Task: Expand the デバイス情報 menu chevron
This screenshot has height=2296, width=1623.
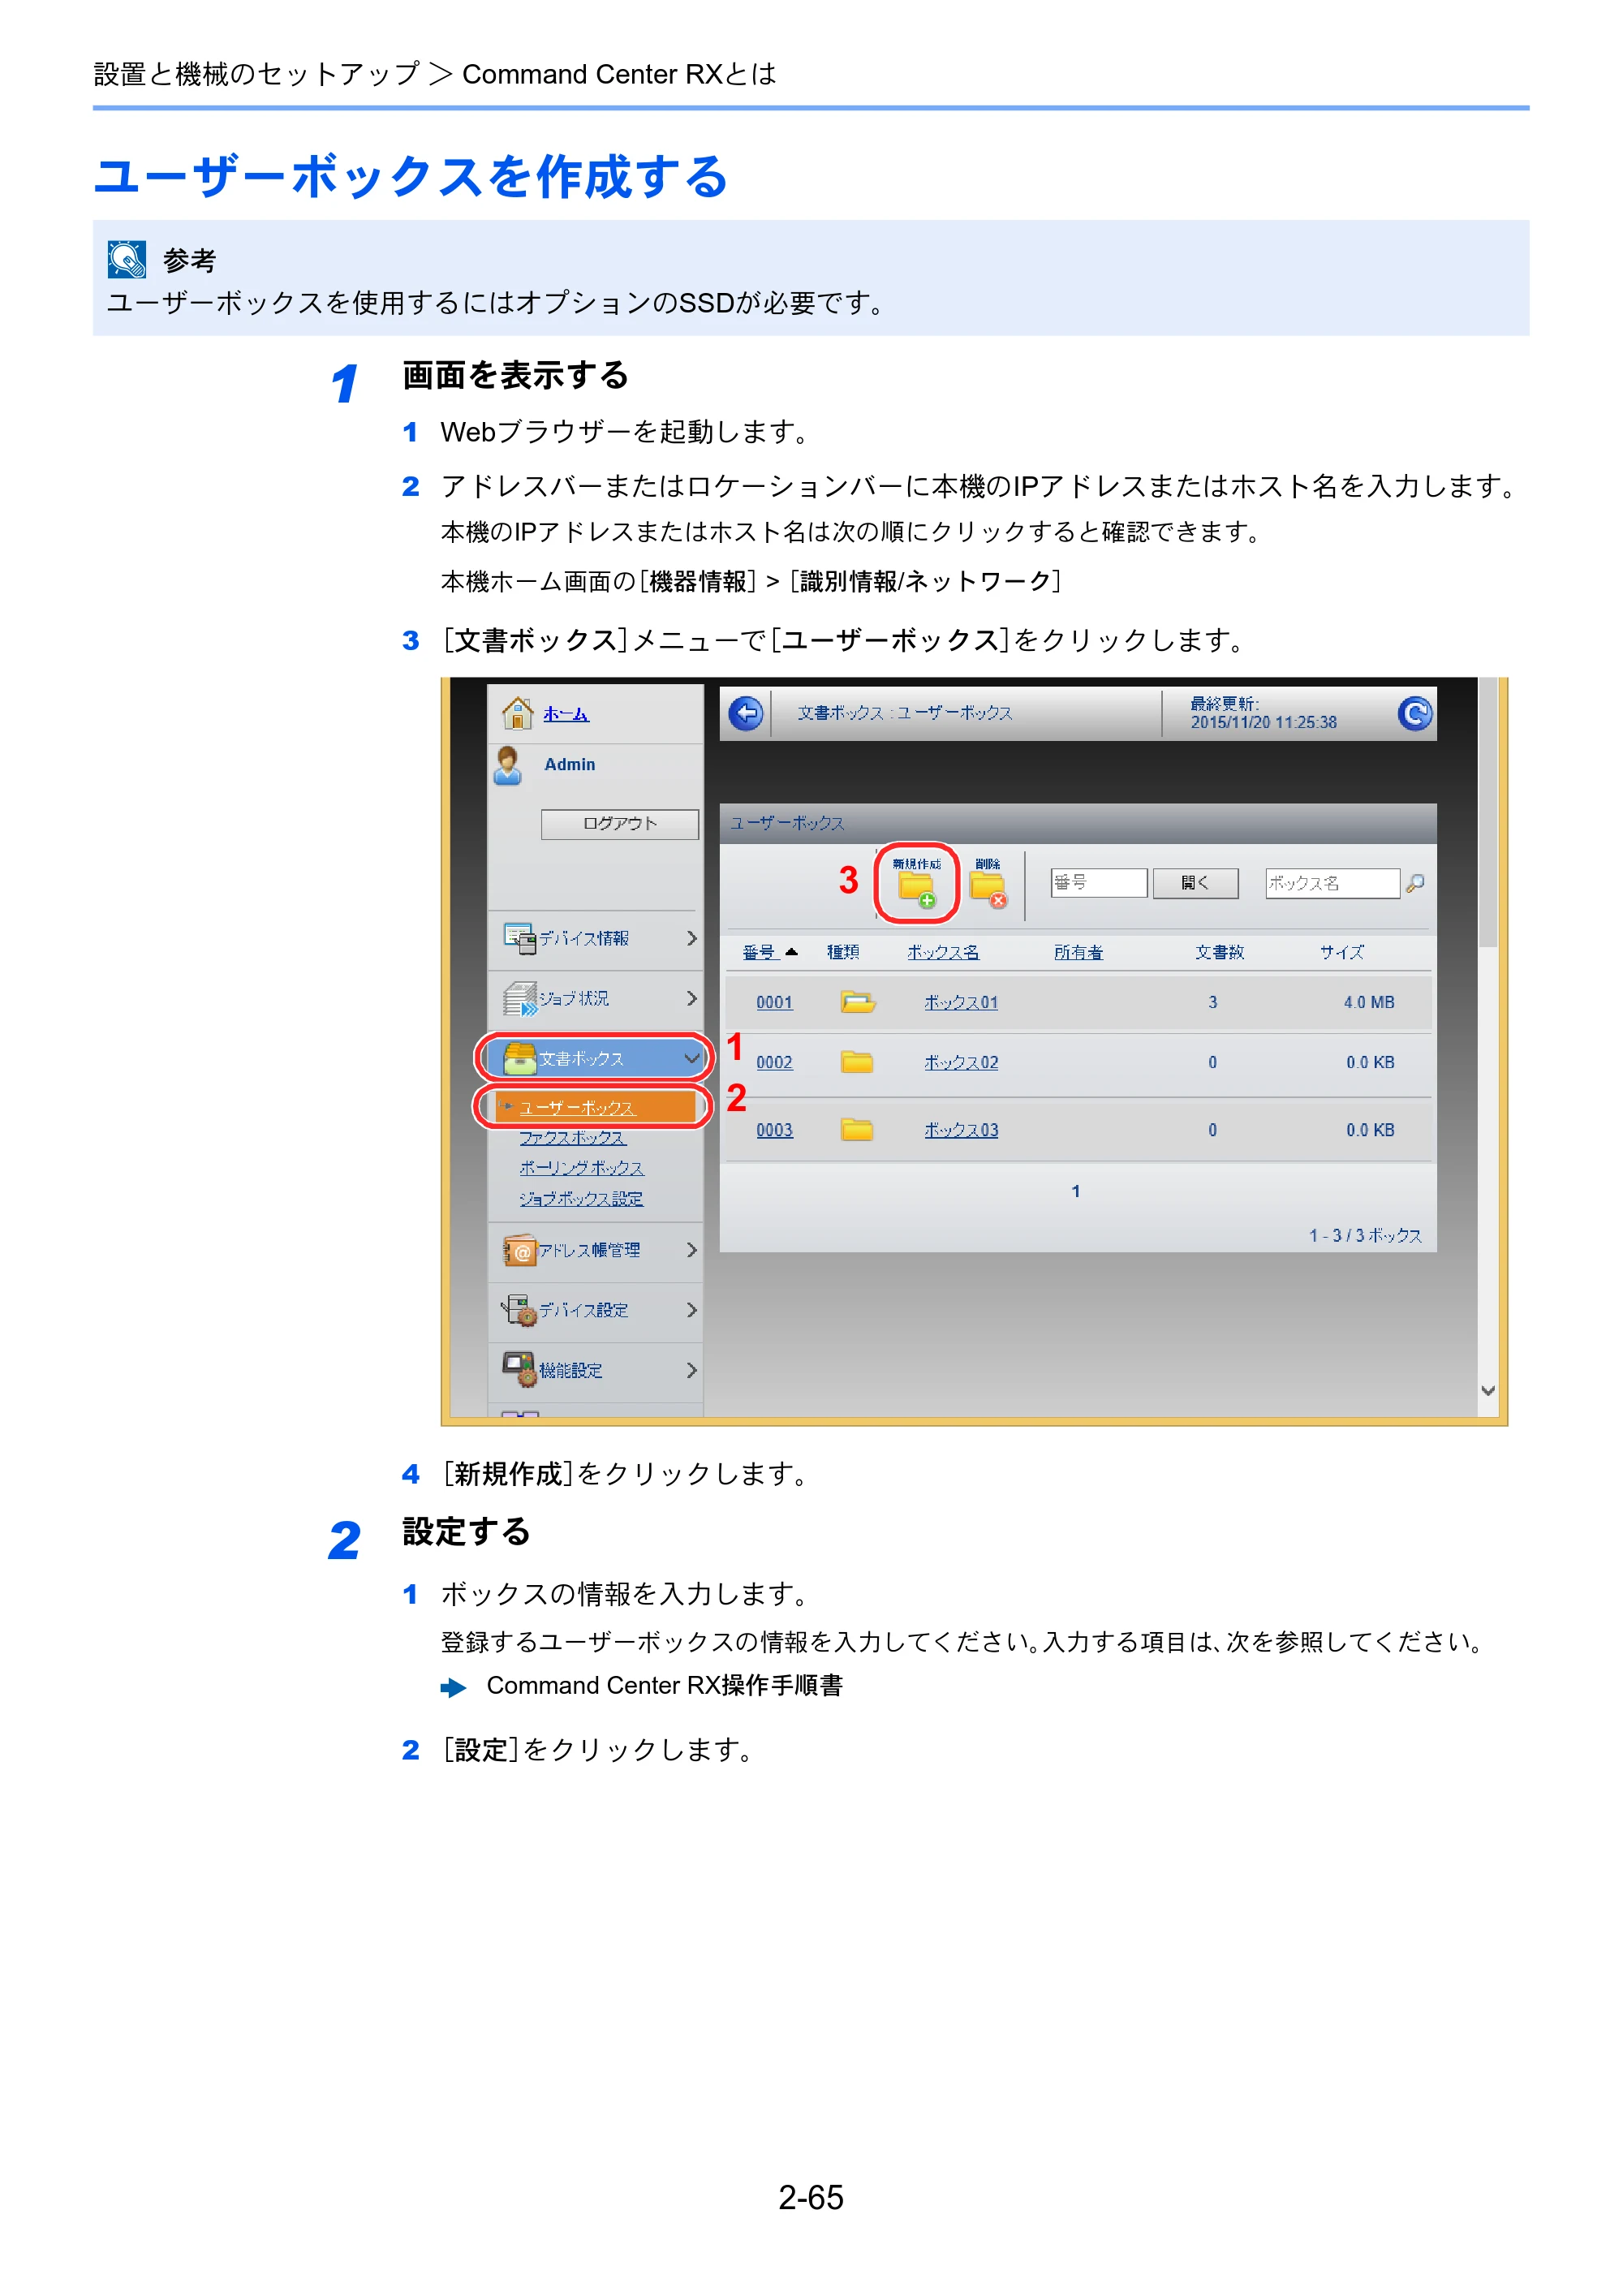Action: (691, 938)
